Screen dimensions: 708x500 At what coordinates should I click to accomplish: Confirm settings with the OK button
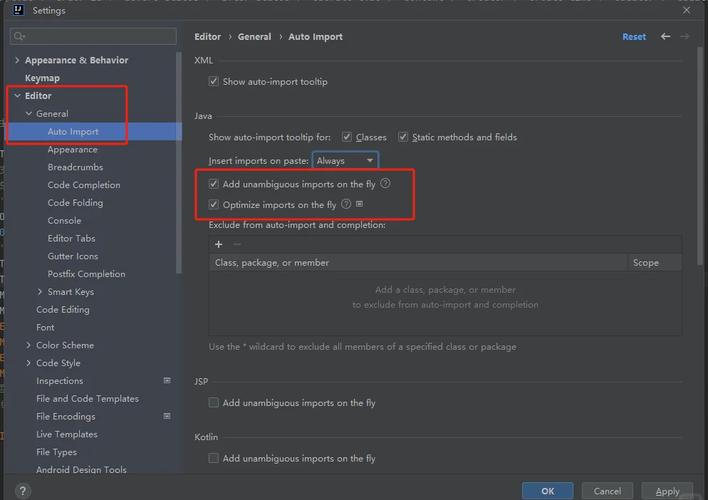(x=547, y=491)
